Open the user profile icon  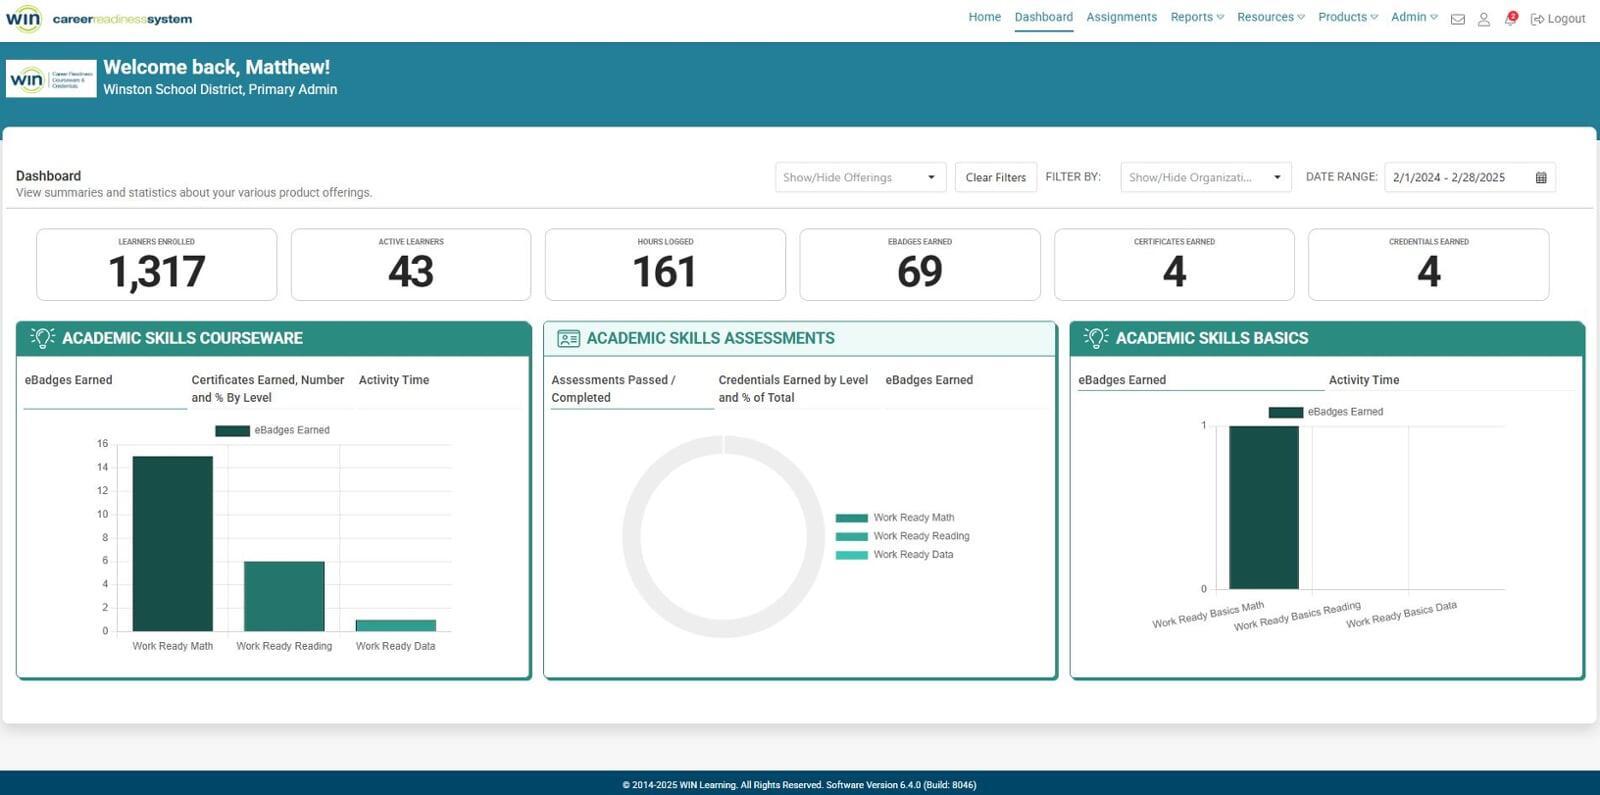1483,19
